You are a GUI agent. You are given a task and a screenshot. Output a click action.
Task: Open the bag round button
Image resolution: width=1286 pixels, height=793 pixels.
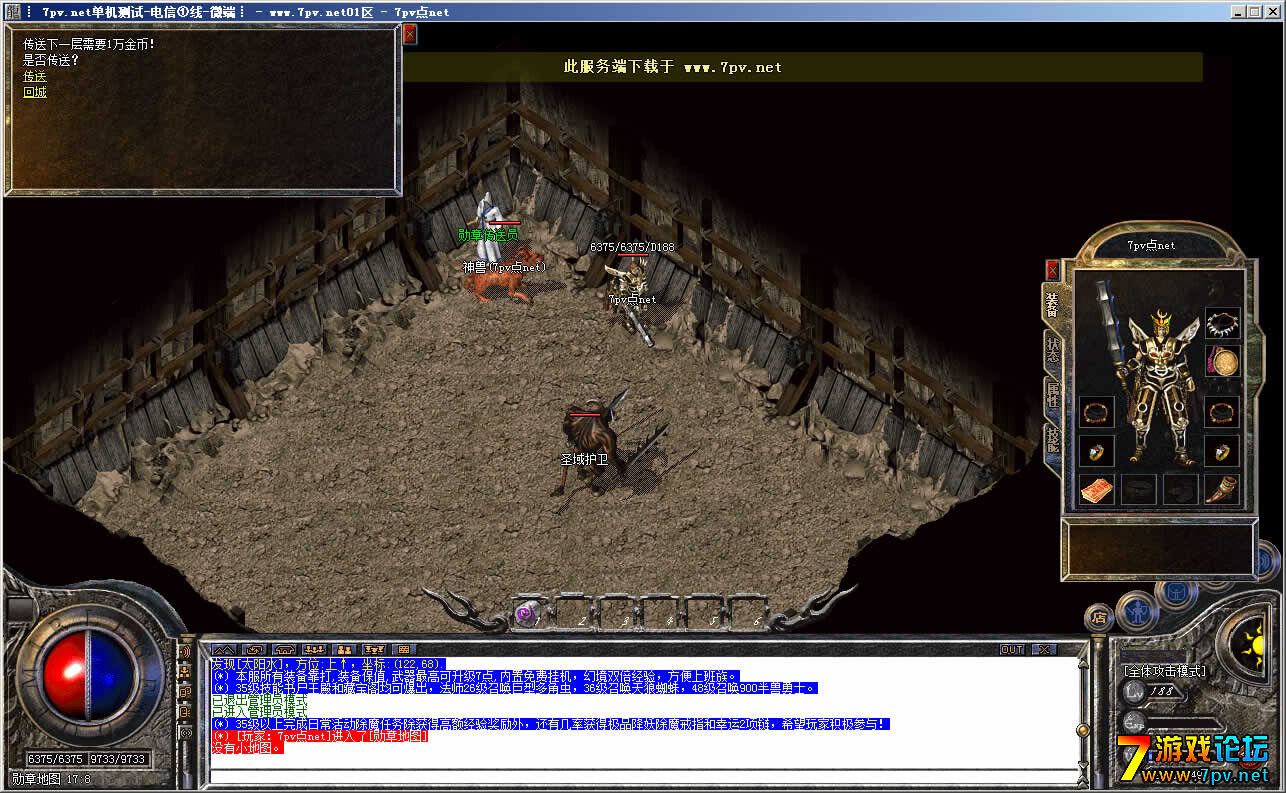1178,593
